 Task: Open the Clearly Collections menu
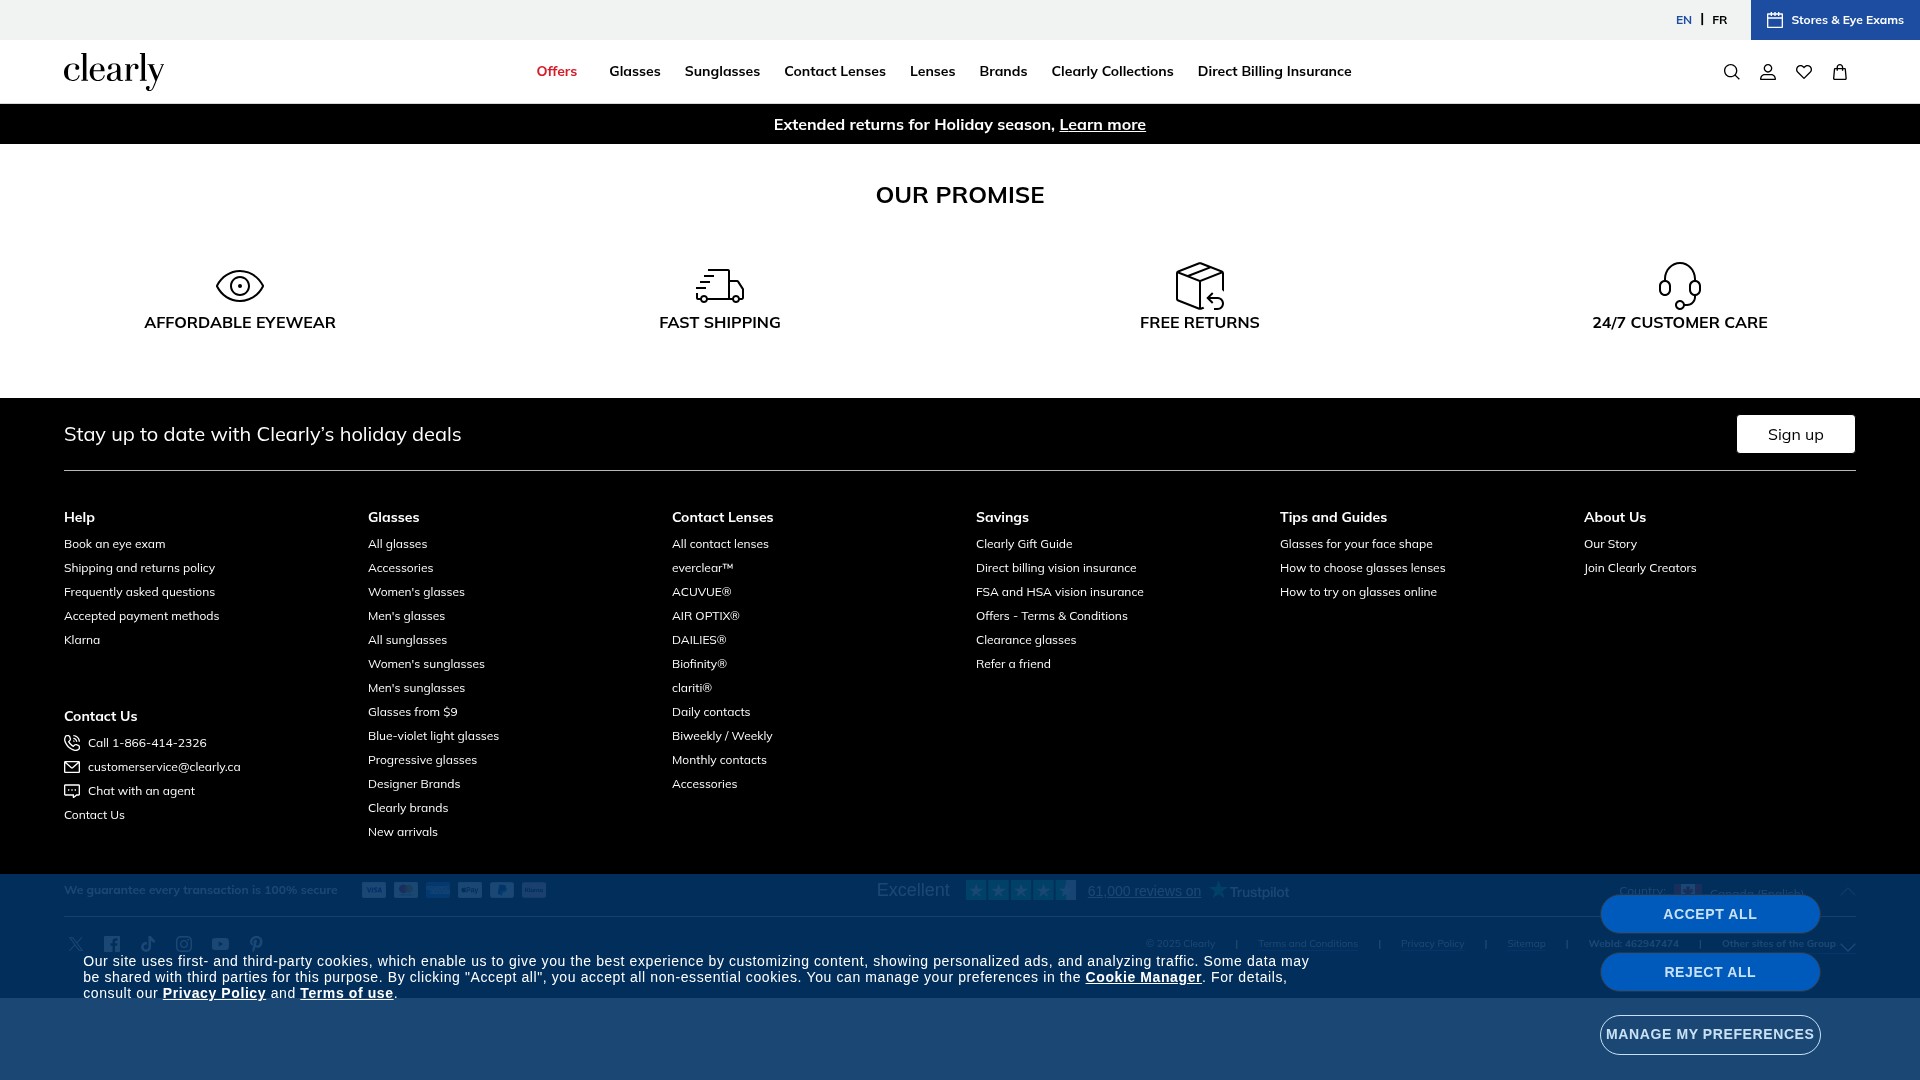[x=1112, y=72]
